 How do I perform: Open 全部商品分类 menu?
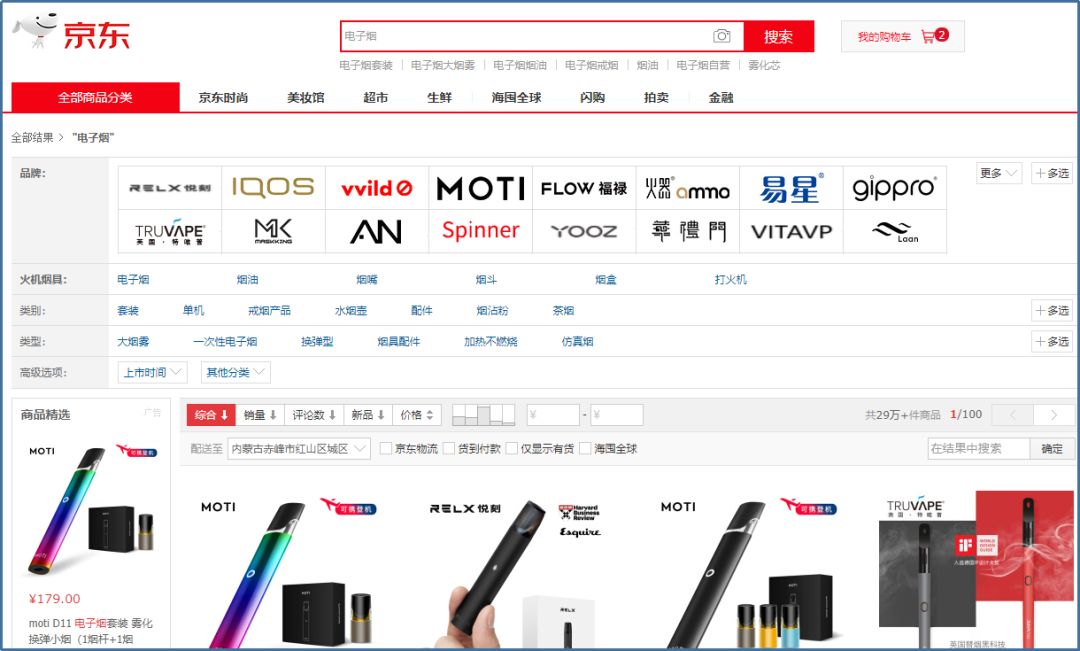tap(95, 97)
